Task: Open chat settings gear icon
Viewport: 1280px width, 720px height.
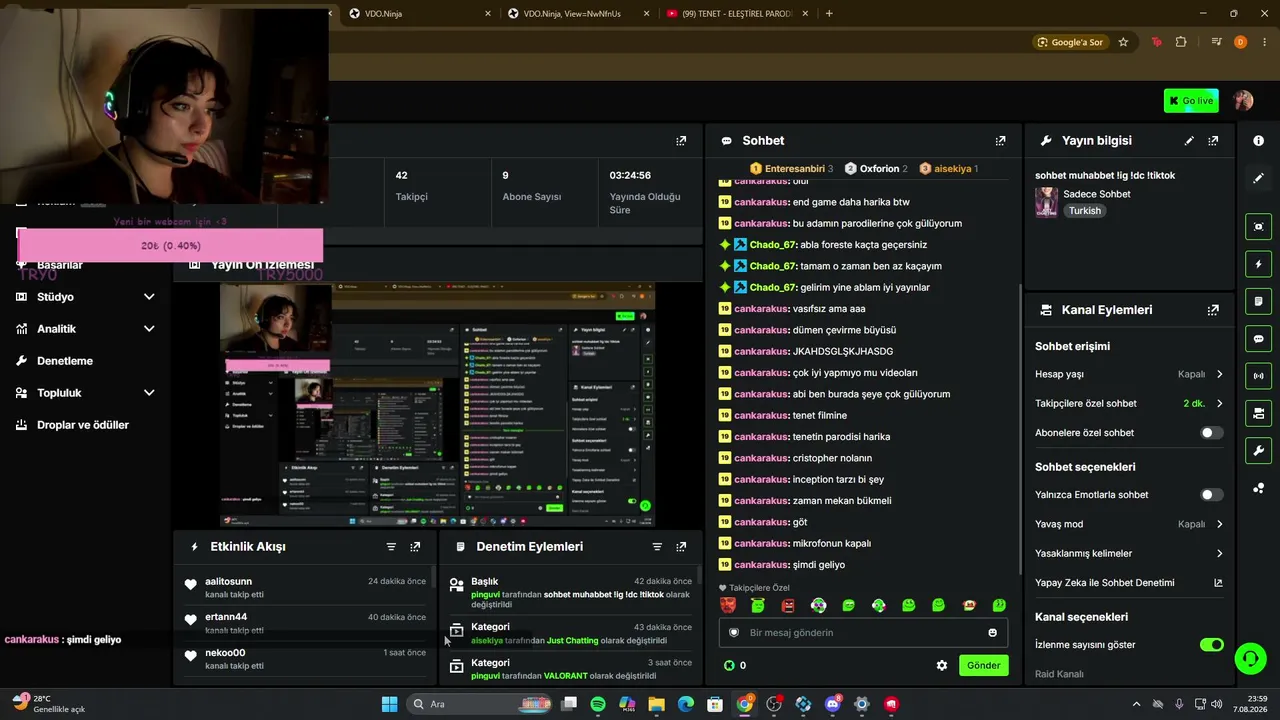Action: pyautogui.click(x=941, y=665)
